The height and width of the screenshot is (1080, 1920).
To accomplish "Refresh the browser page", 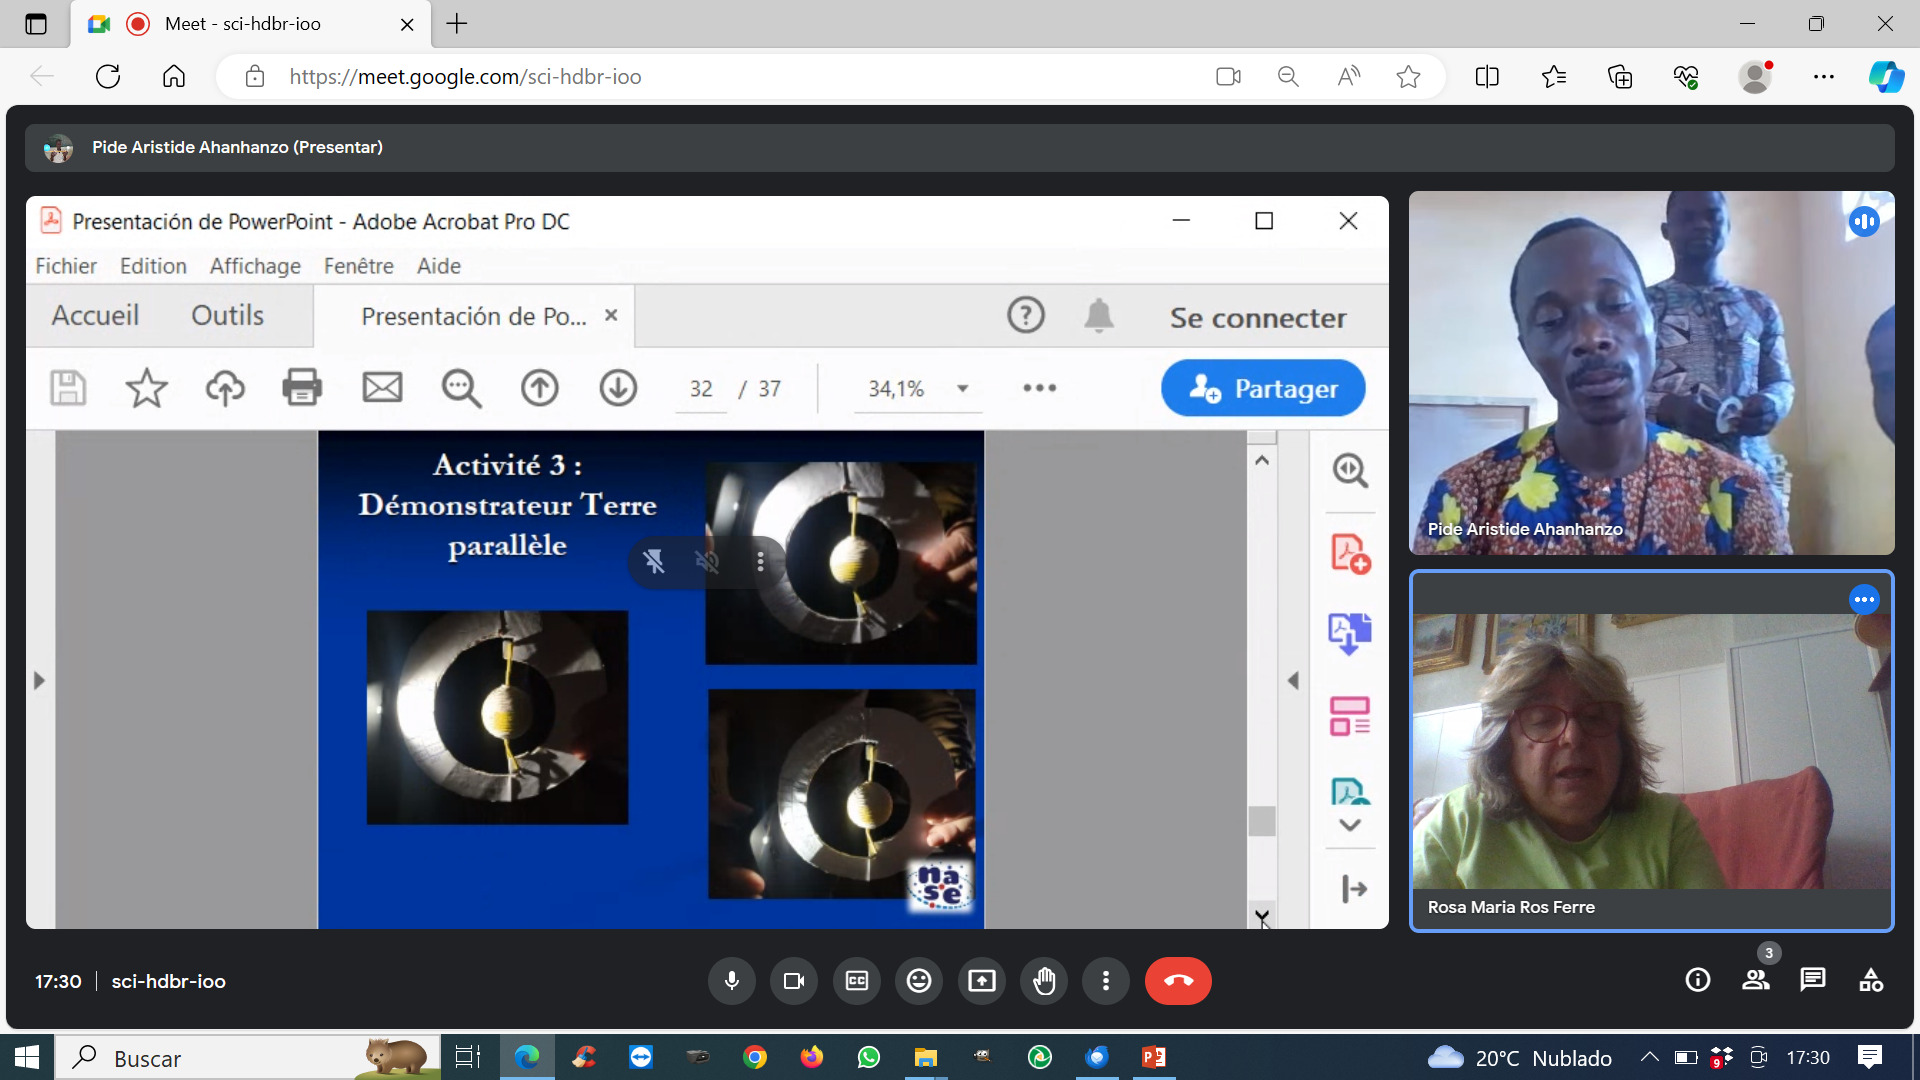I will click(108, 77).
